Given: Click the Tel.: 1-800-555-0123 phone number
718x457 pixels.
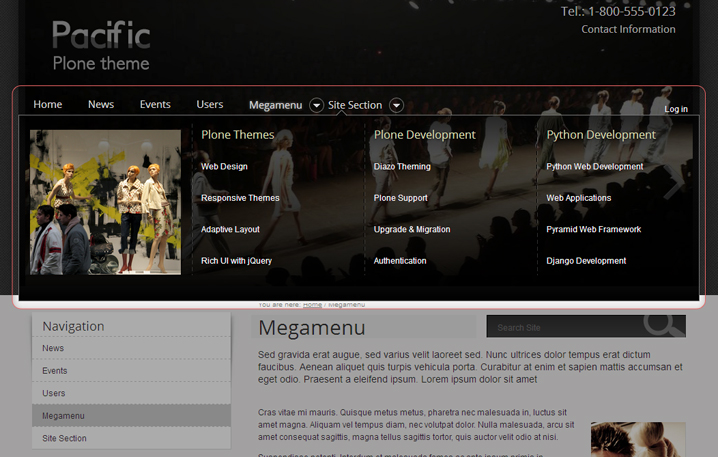Looking at the screenshot, I should [x=618, y=11].
